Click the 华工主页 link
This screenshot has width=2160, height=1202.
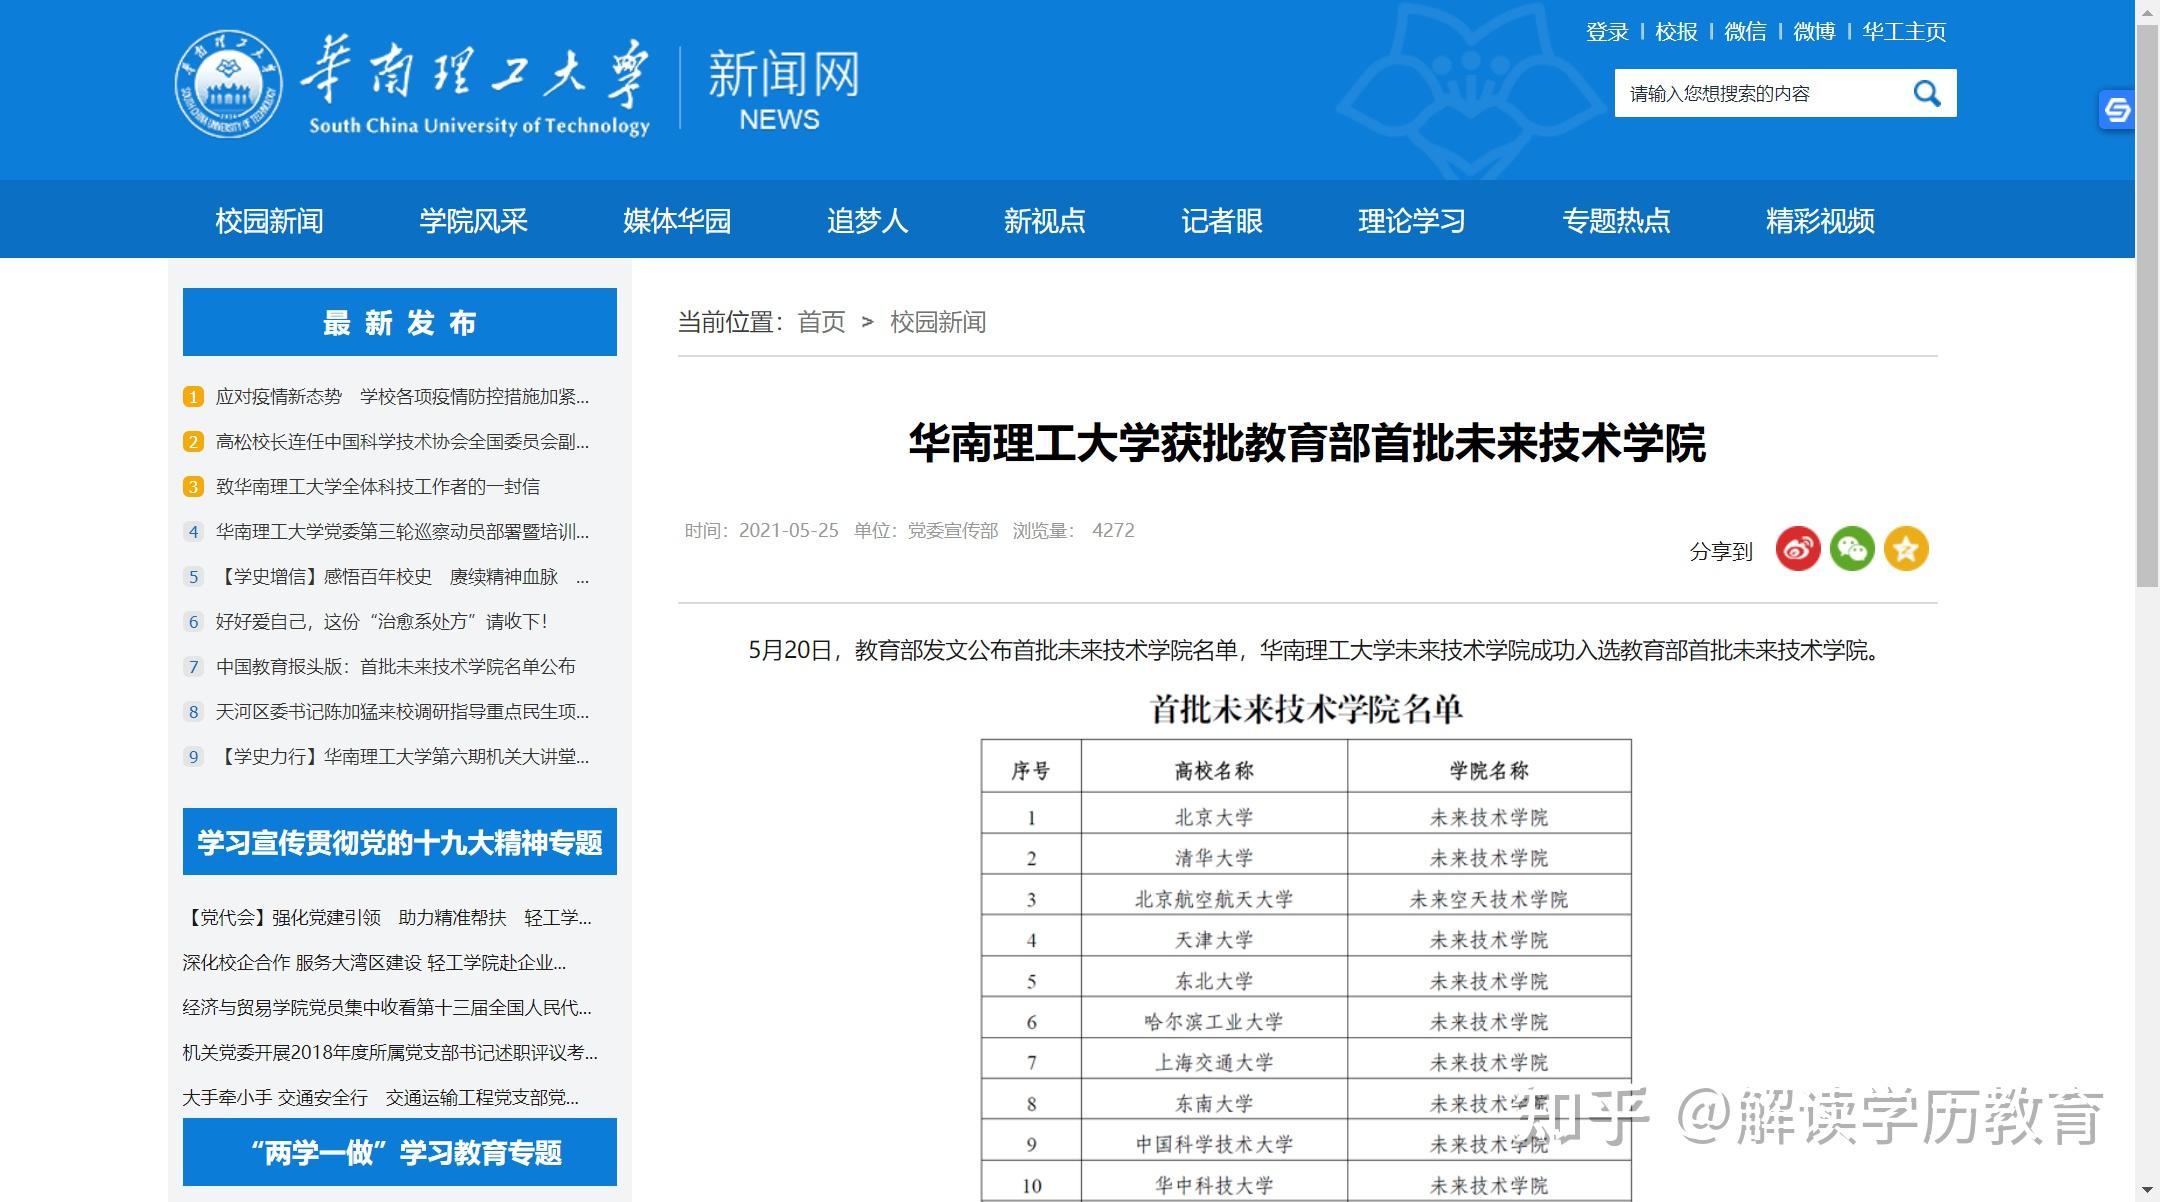(x=1904, y=32)
